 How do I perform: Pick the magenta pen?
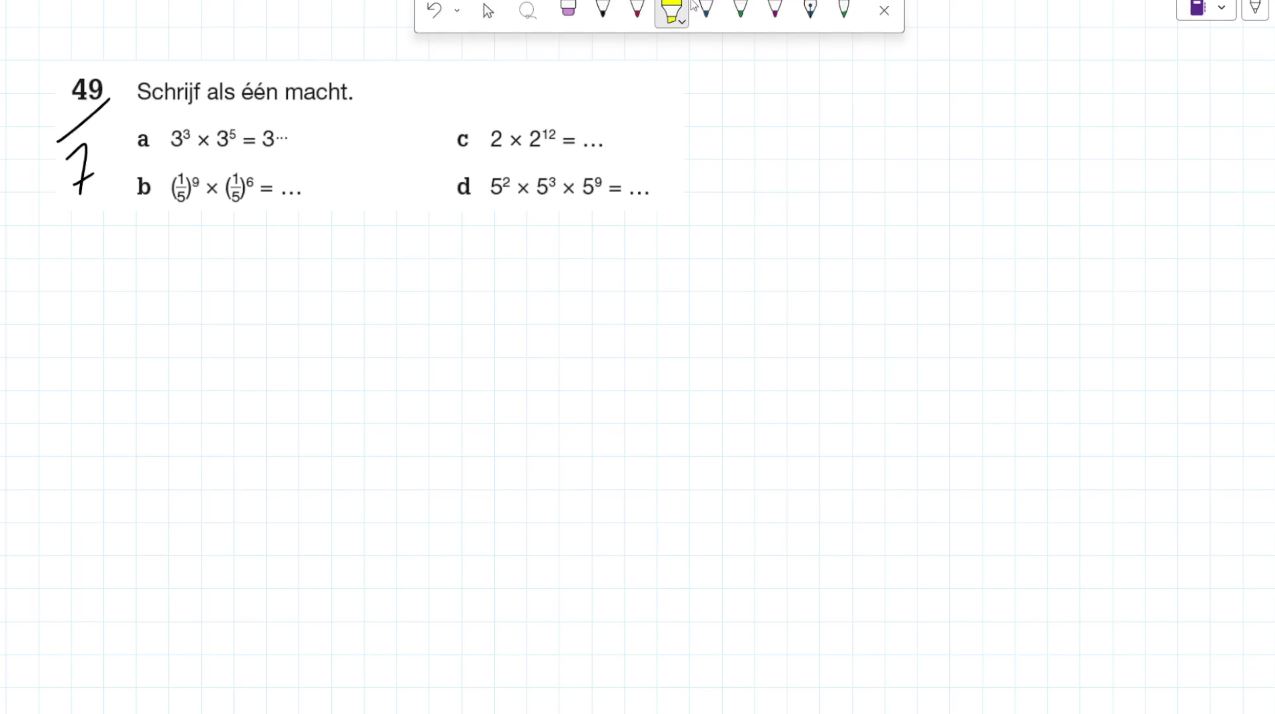(775, 8)
